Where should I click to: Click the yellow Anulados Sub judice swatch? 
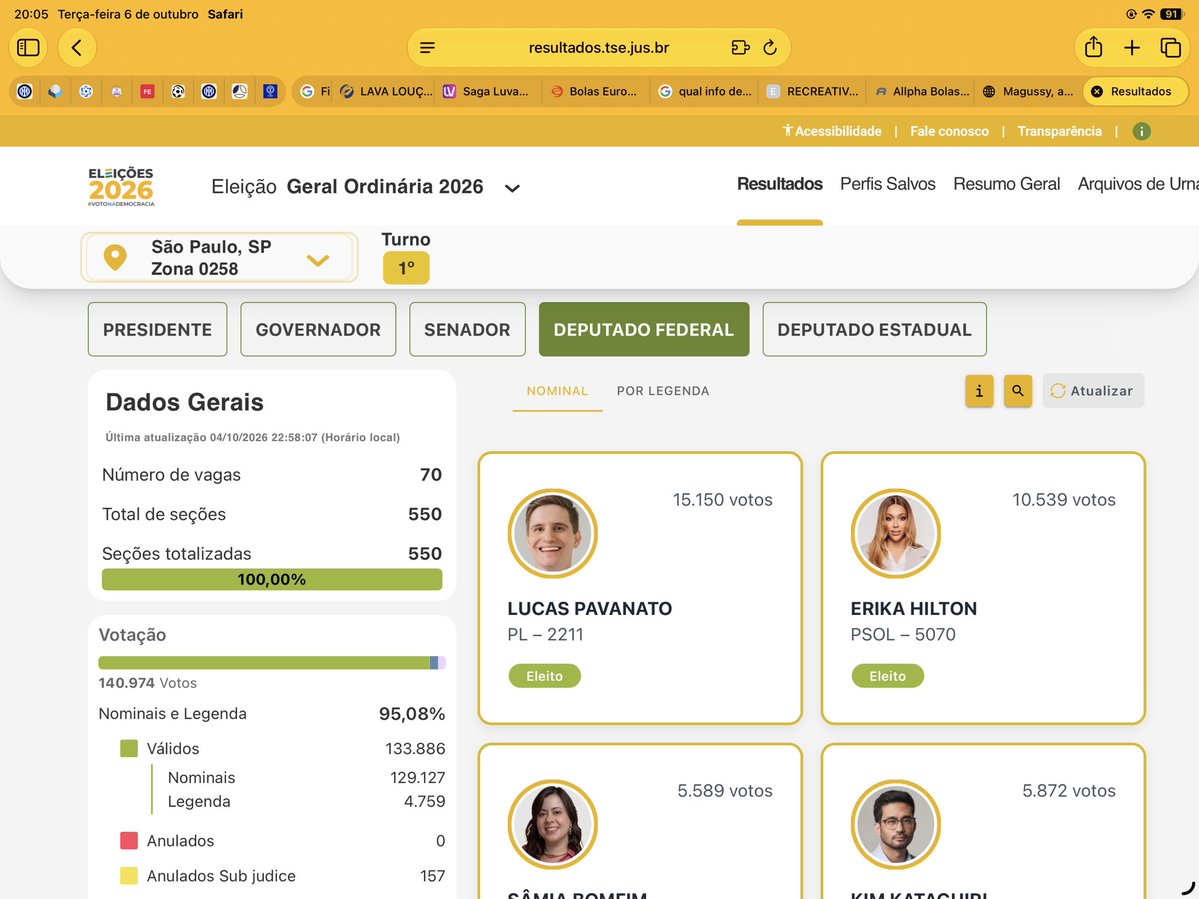click(x=129, y=876)
